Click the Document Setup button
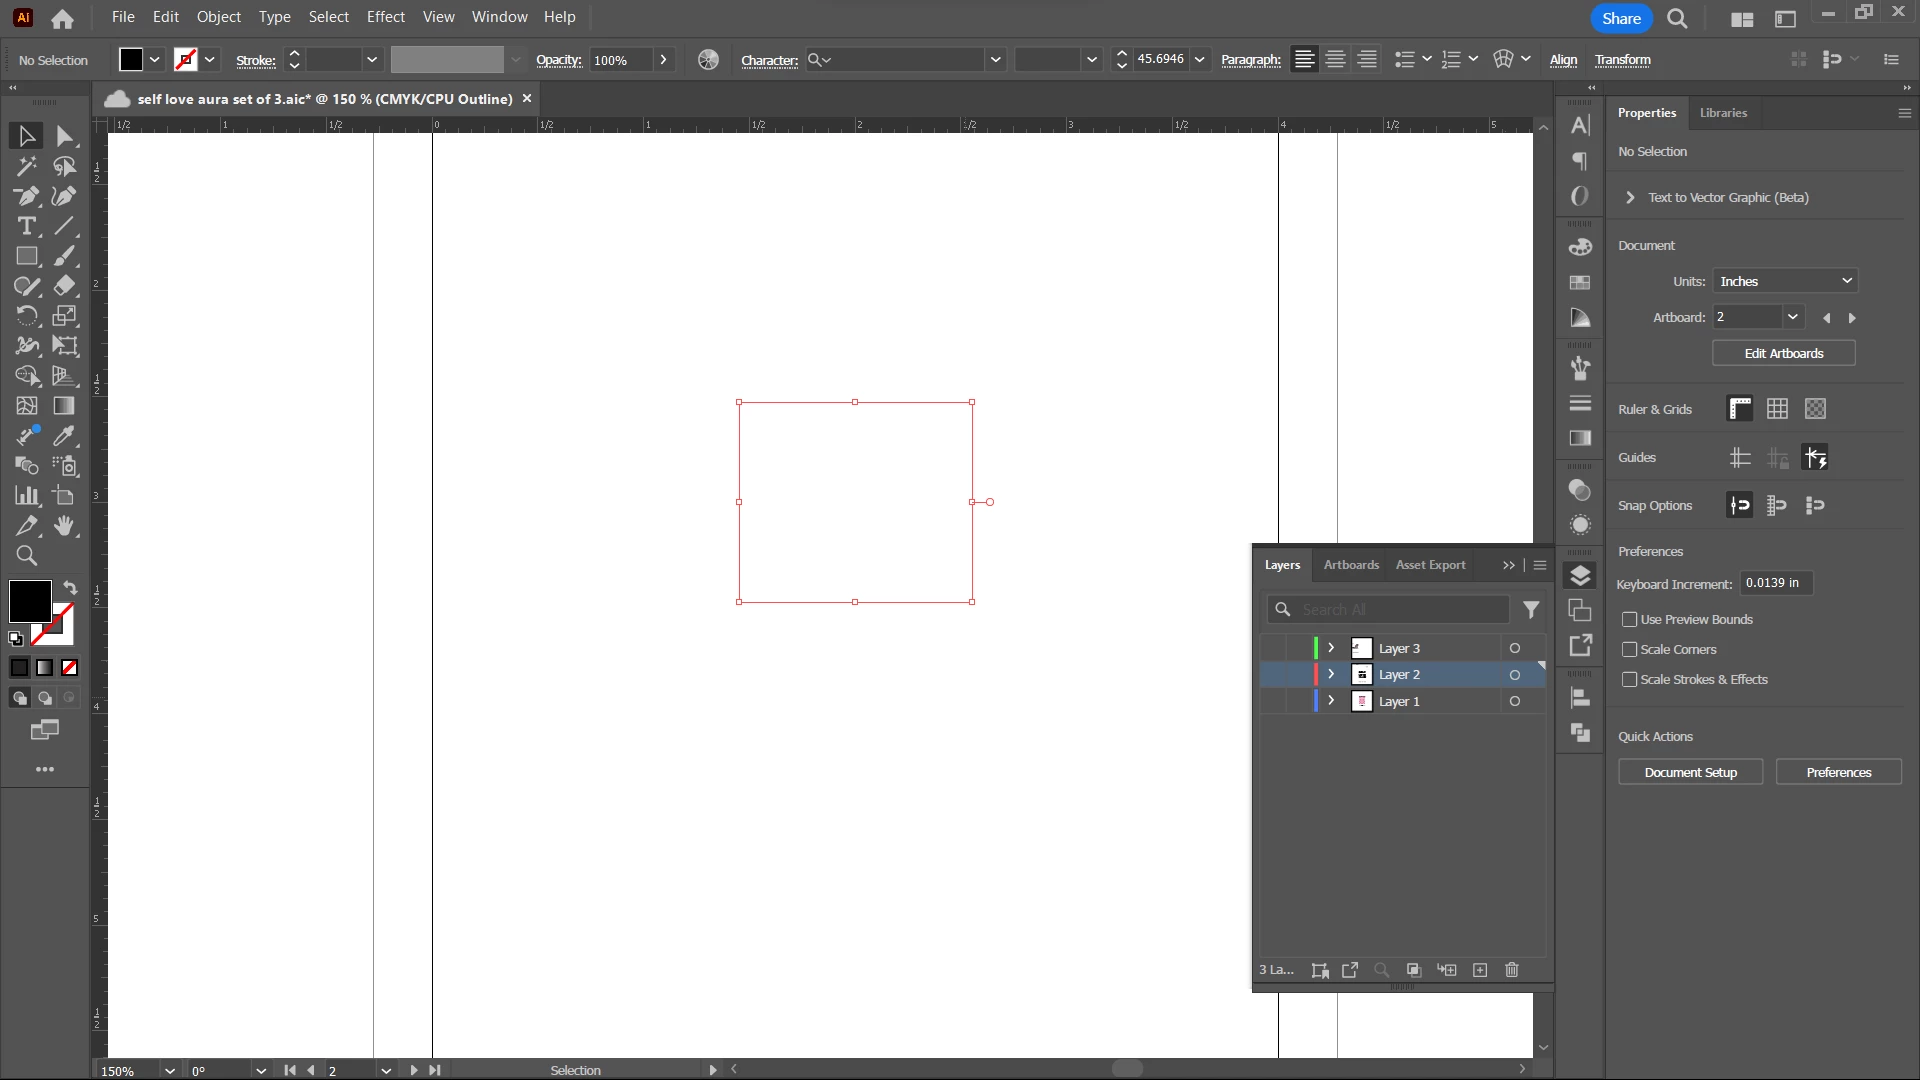This screenshot has height=1080, width=1920. point(1690,773)
